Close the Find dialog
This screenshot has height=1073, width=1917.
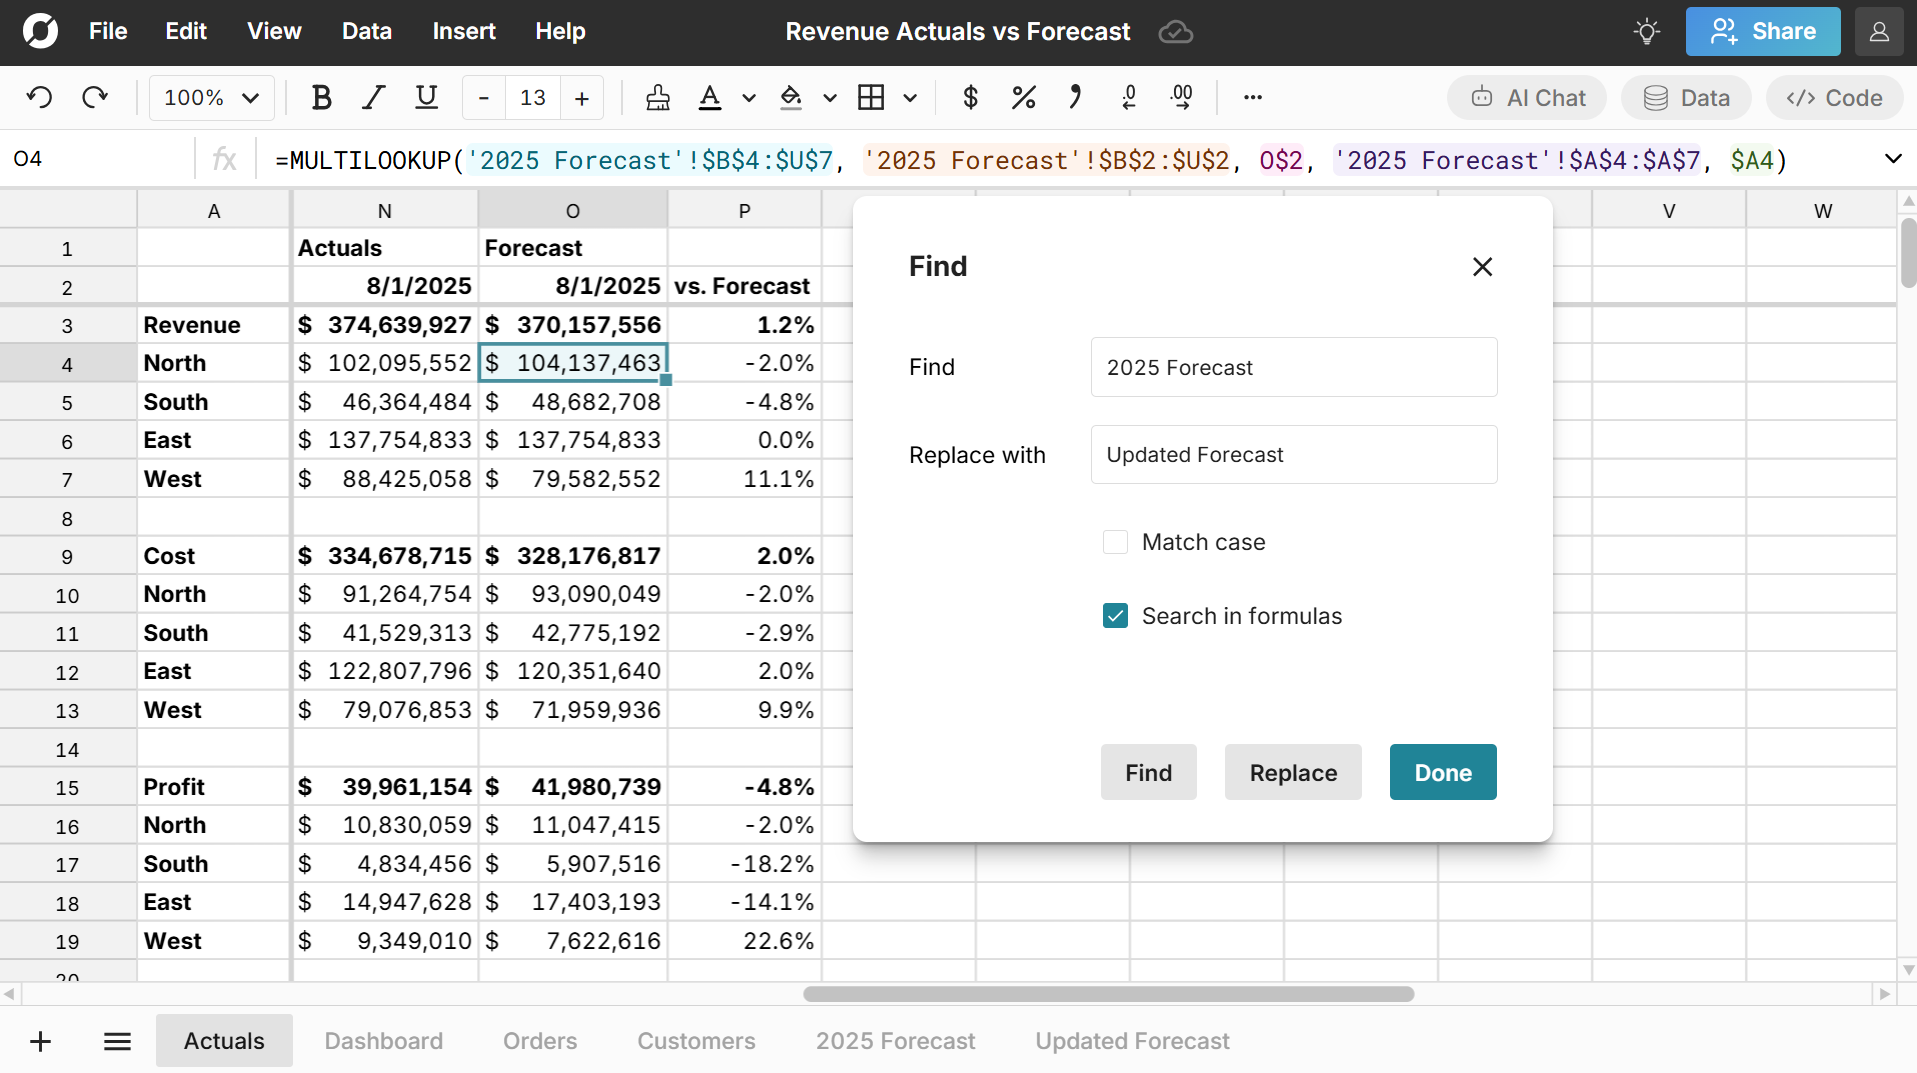tap(1482, 266)
